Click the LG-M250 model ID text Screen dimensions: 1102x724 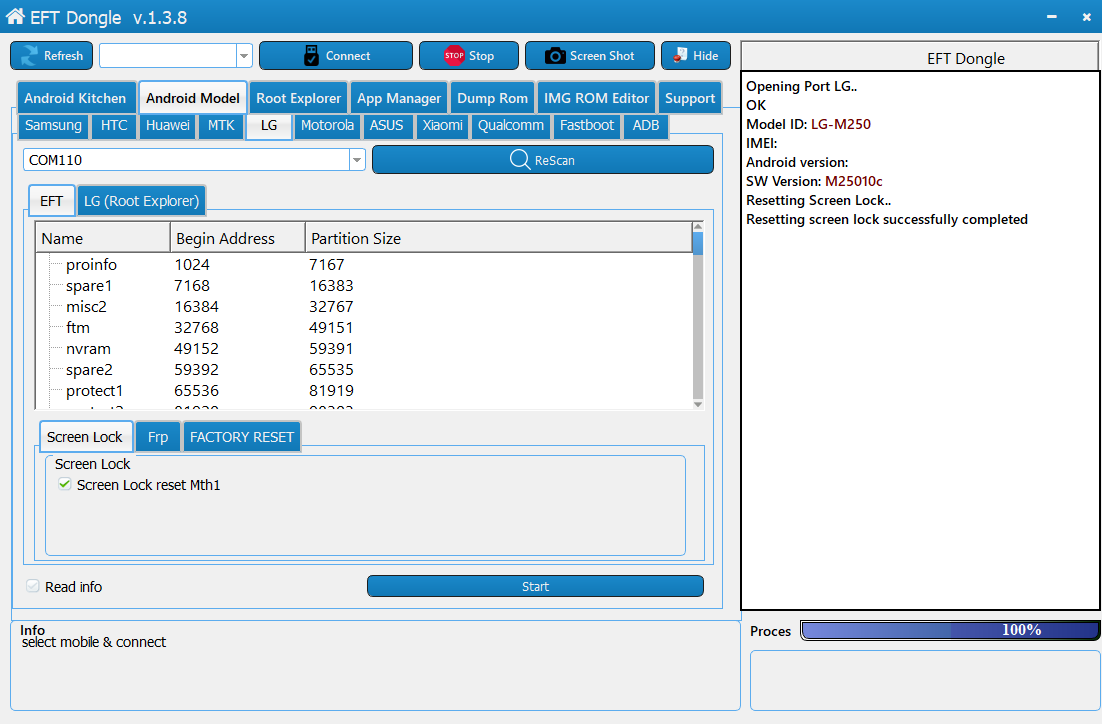841,124
